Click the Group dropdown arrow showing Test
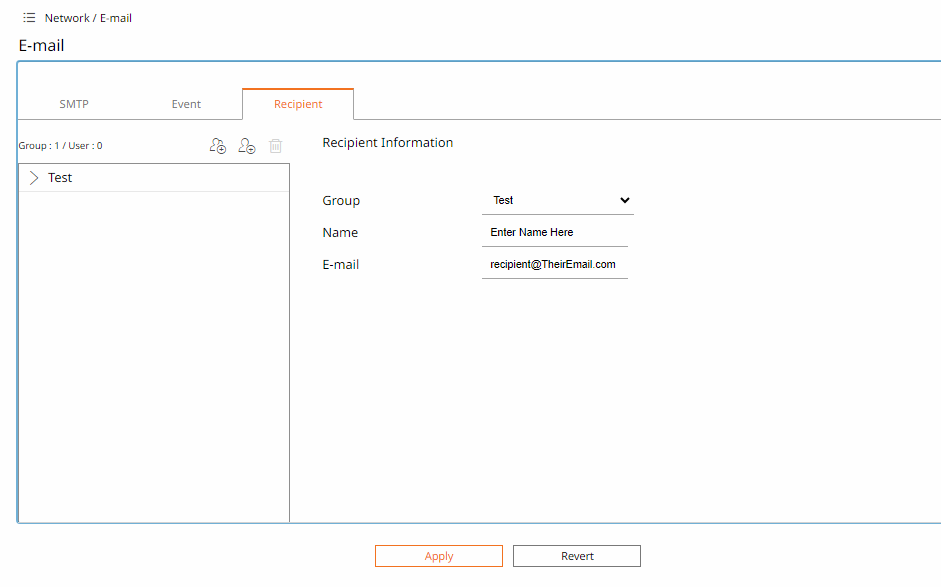This screenshot has width=941, height=587. click(x=624, y=200)
